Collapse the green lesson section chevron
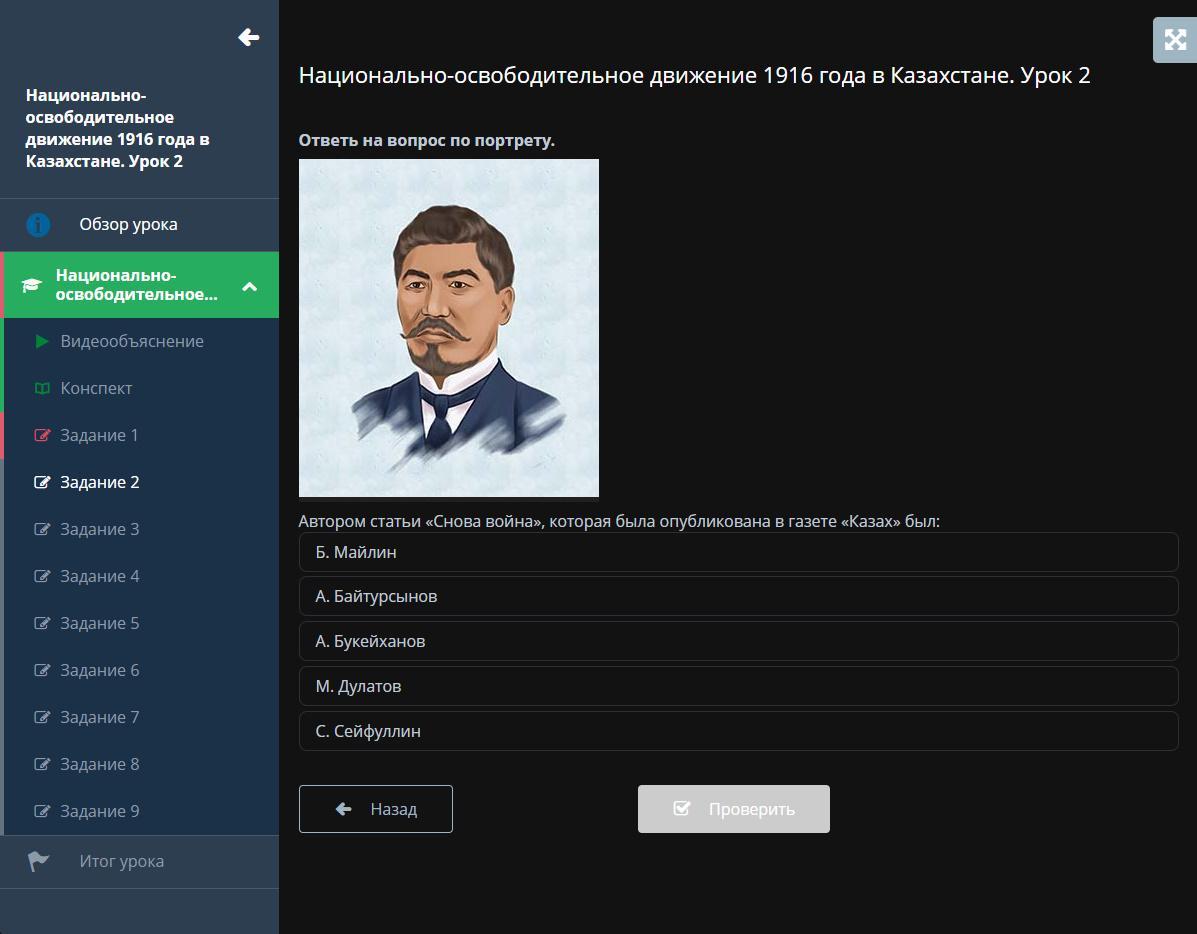 [250, 287]
